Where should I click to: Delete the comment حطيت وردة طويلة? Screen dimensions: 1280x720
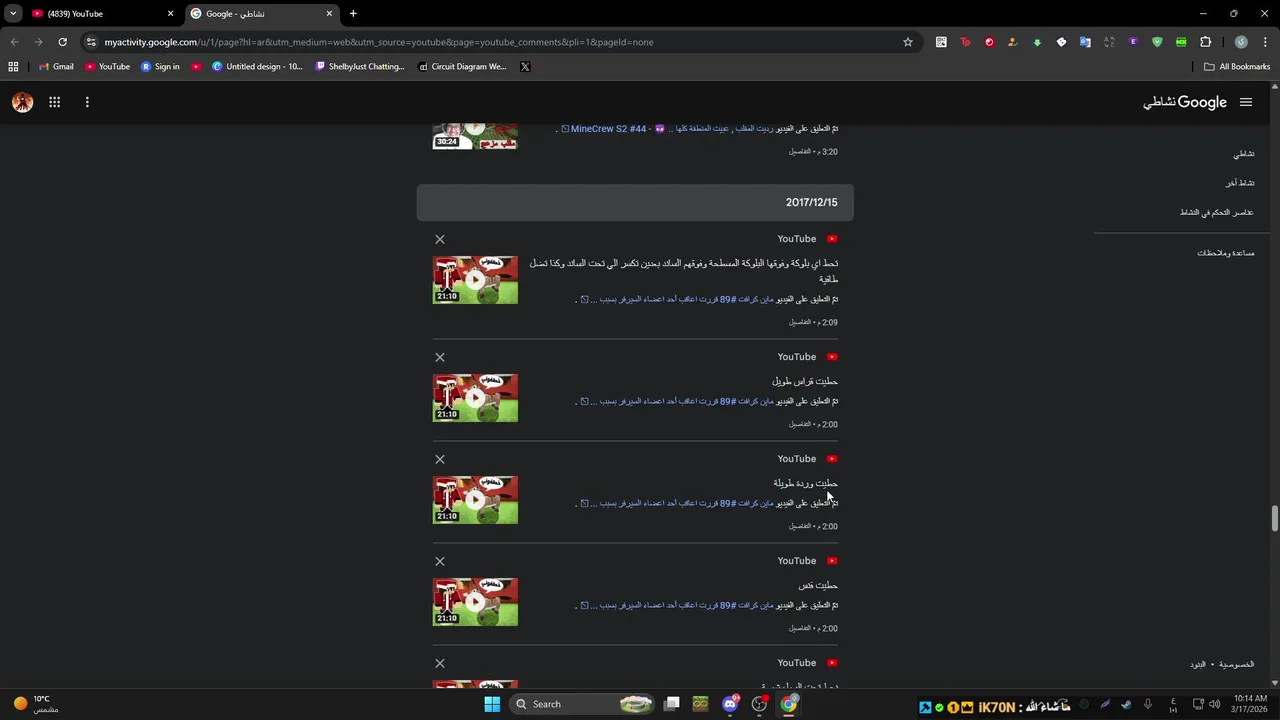click(439, 459)
